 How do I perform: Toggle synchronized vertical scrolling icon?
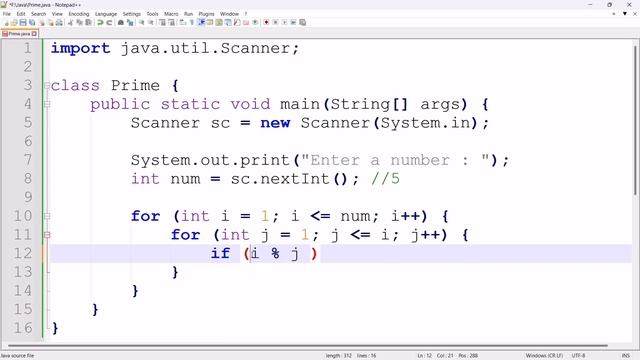(162, 22)
